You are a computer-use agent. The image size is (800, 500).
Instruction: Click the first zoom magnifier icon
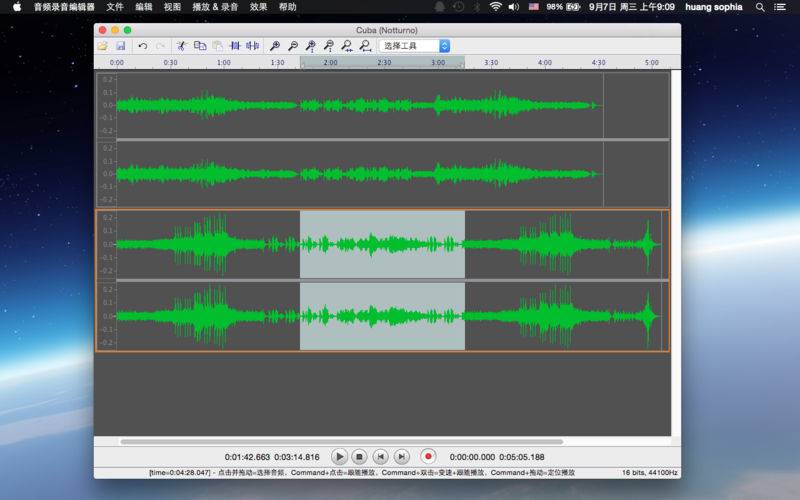(x=275, y=46)
